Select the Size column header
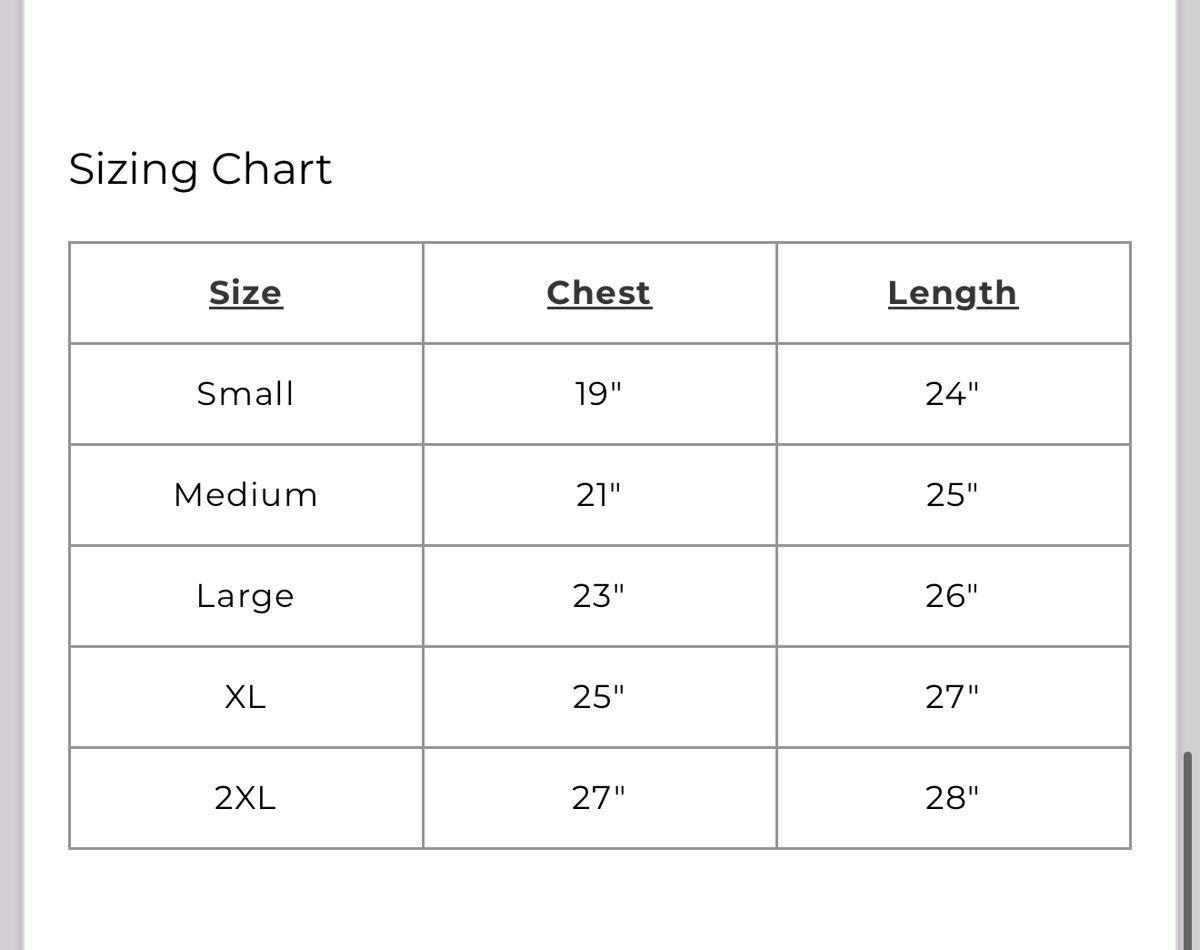Screen dimensions: 1200x950 tap(246, 293)
